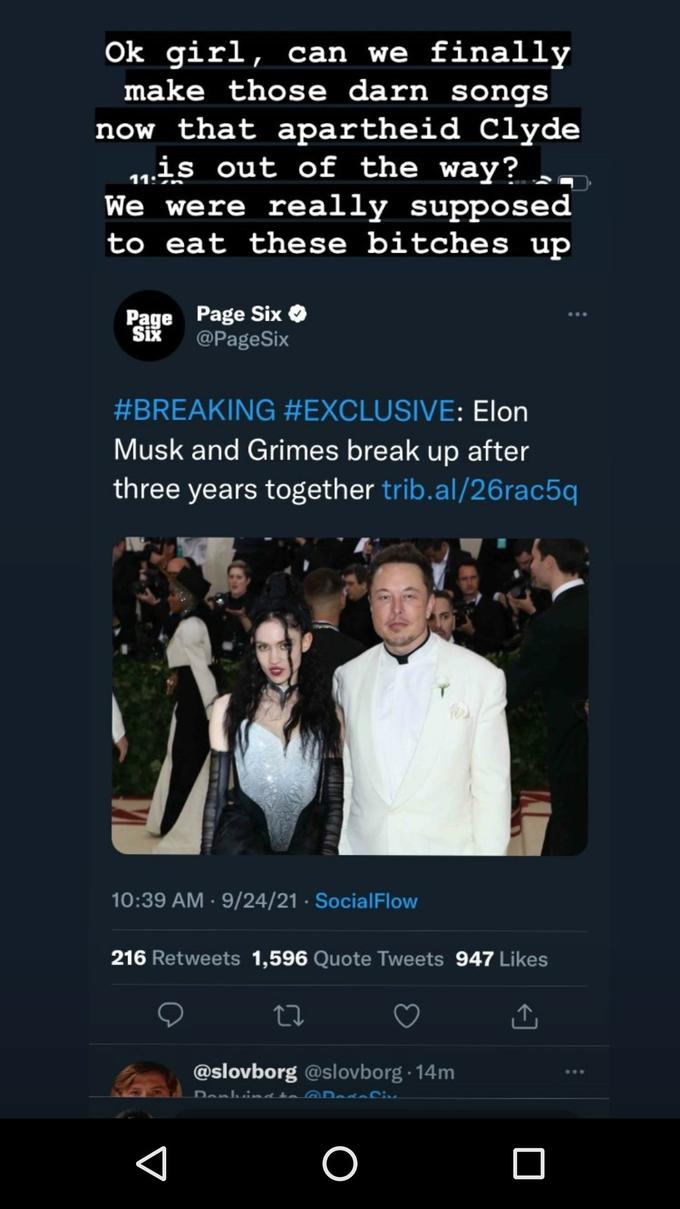680x1209 pixels.
Task: Open the recent apps square button
Action: coord(530,1163)
